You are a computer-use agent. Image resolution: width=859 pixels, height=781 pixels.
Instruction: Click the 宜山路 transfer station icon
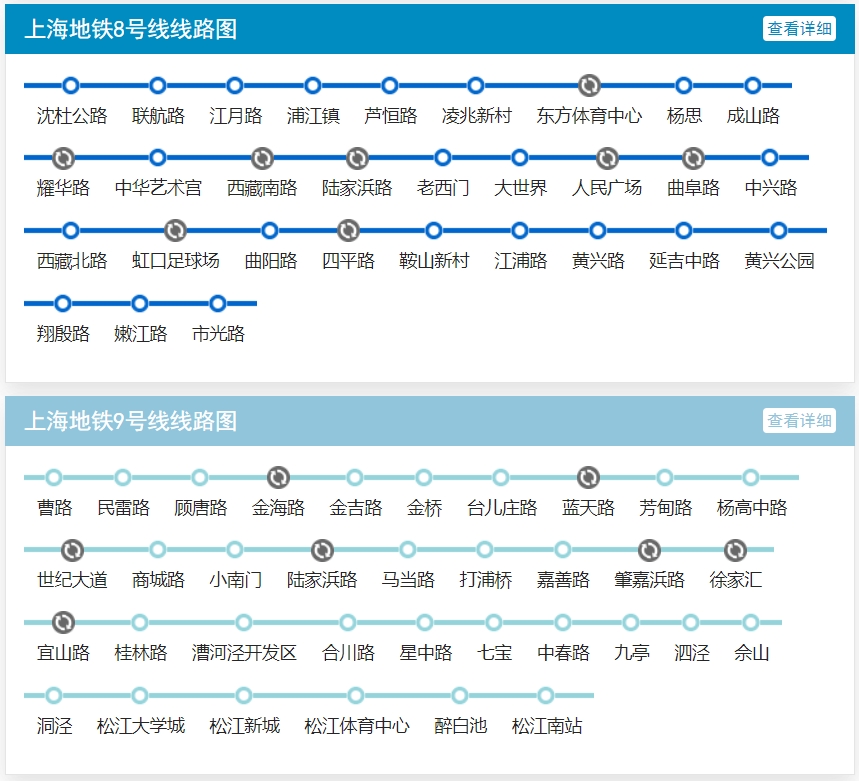63,623
